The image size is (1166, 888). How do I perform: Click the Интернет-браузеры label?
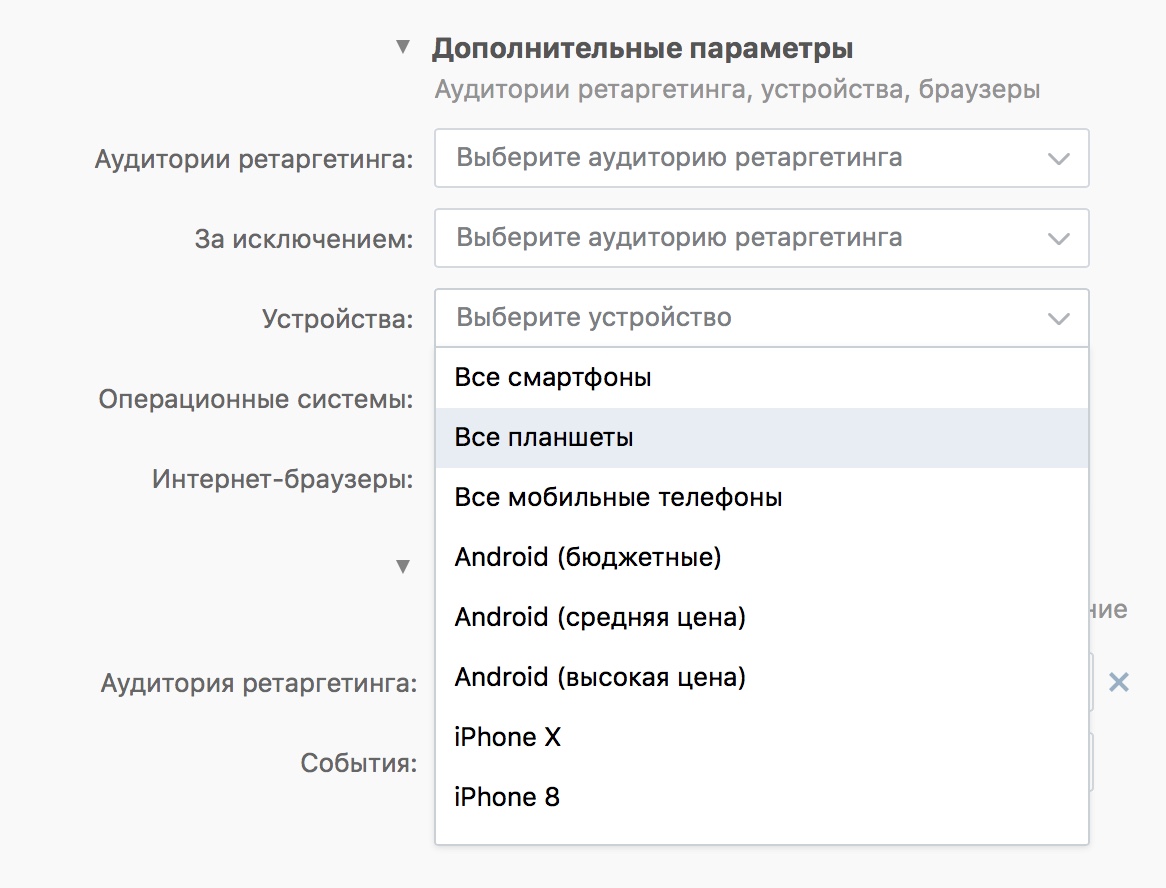(283, 480)
